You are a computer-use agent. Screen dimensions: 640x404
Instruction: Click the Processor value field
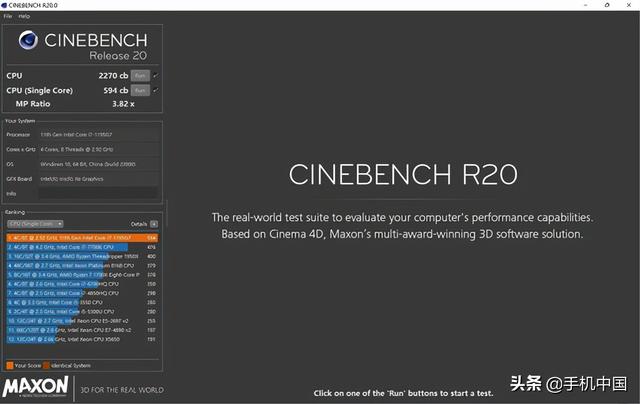click(x=98, y=134)
